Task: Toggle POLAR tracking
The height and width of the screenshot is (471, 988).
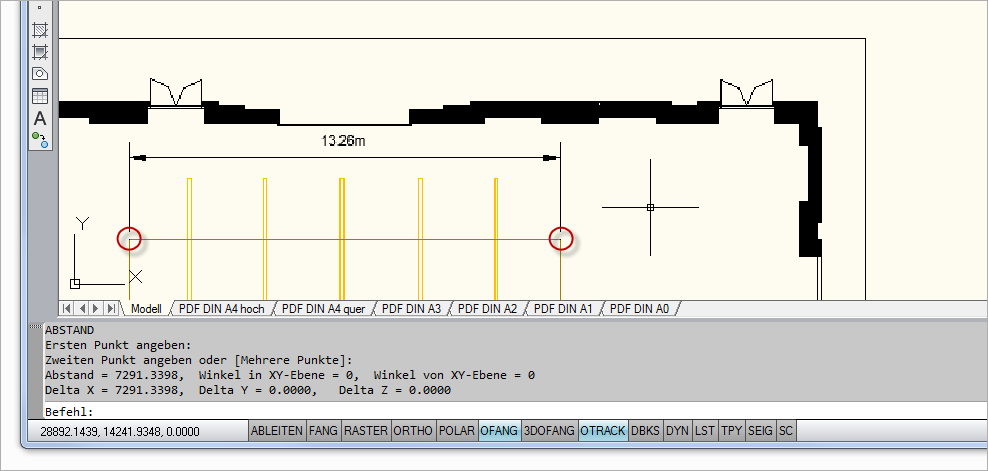Action: point(457,431)
